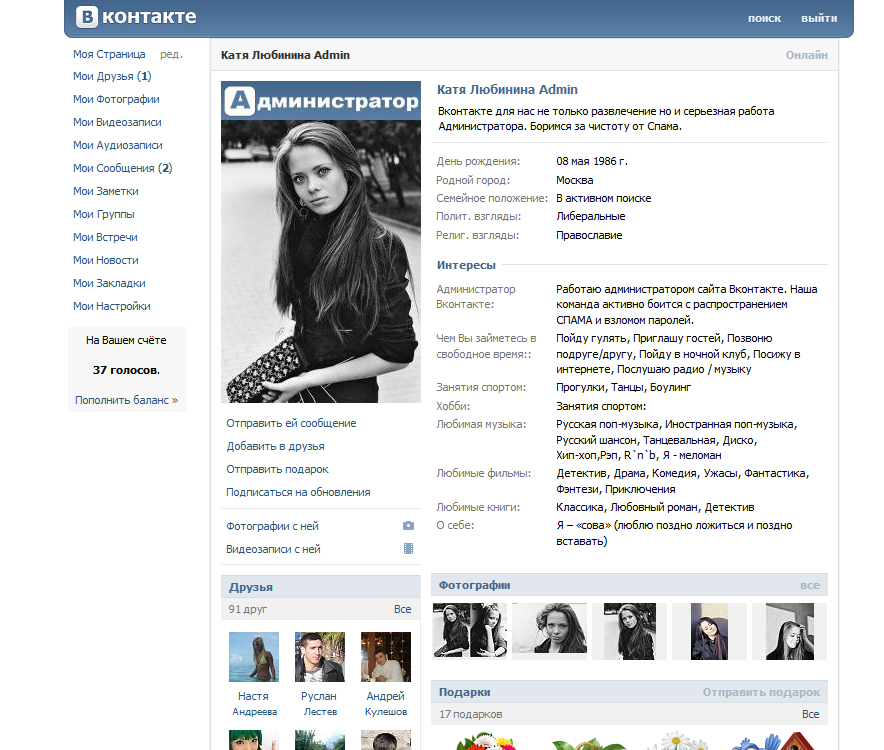Open the third photo thumbnail in Фотографии

click(x=630, y=631)
